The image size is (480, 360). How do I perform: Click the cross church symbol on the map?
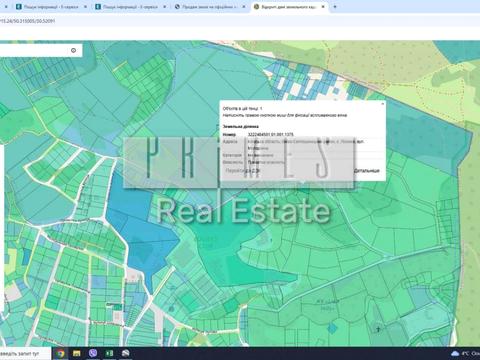[x=378, y=329]
